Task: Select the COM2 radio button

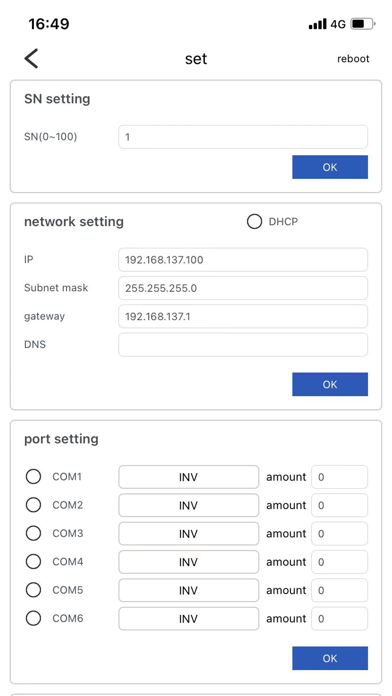Action: (33, 505)
